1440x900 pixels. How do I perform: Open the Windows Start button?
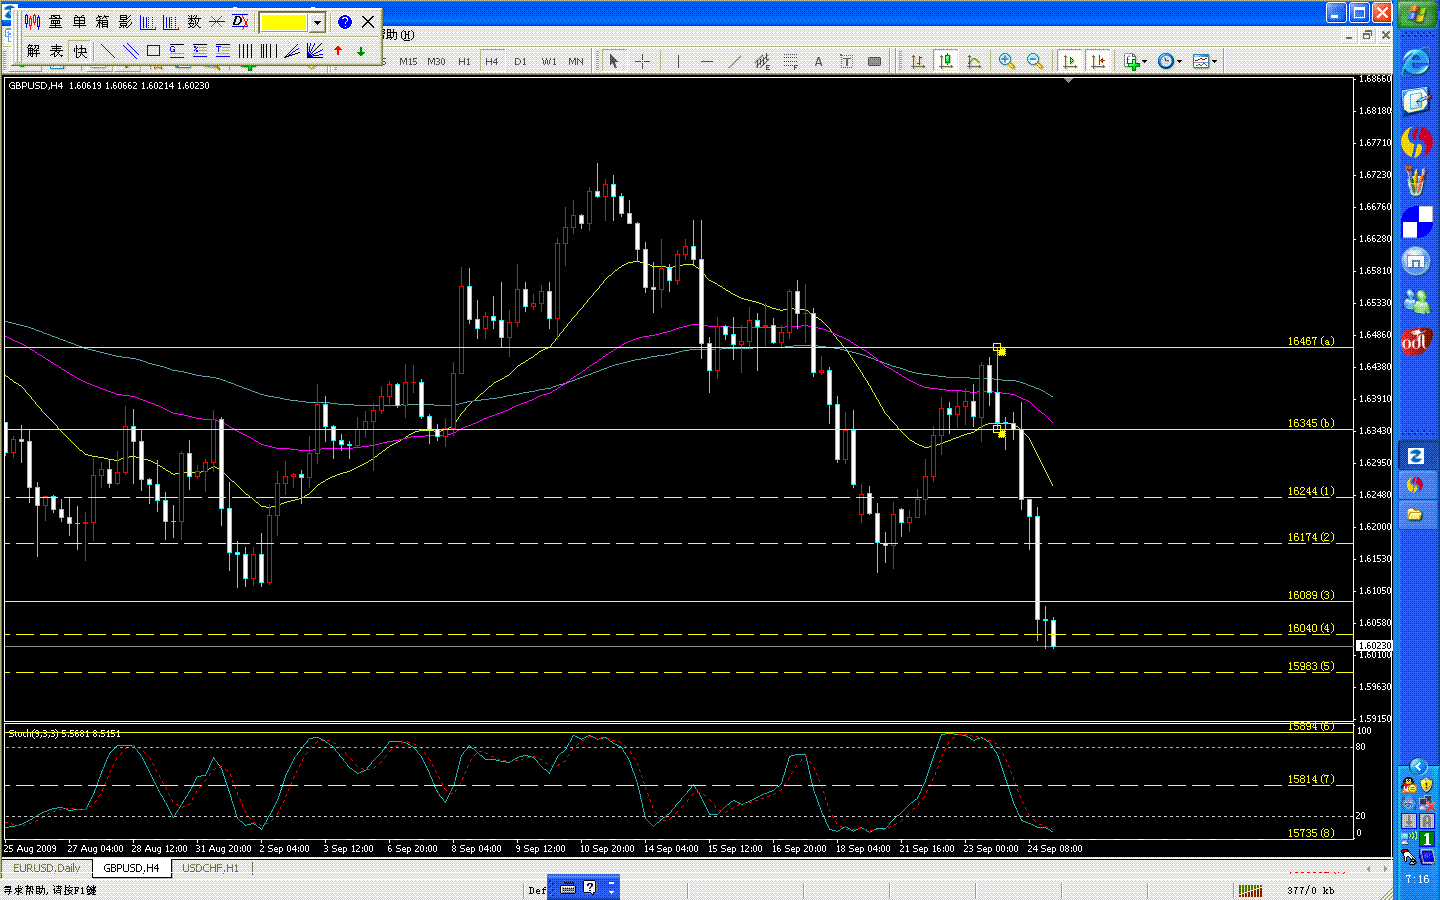click(1417, 15)
